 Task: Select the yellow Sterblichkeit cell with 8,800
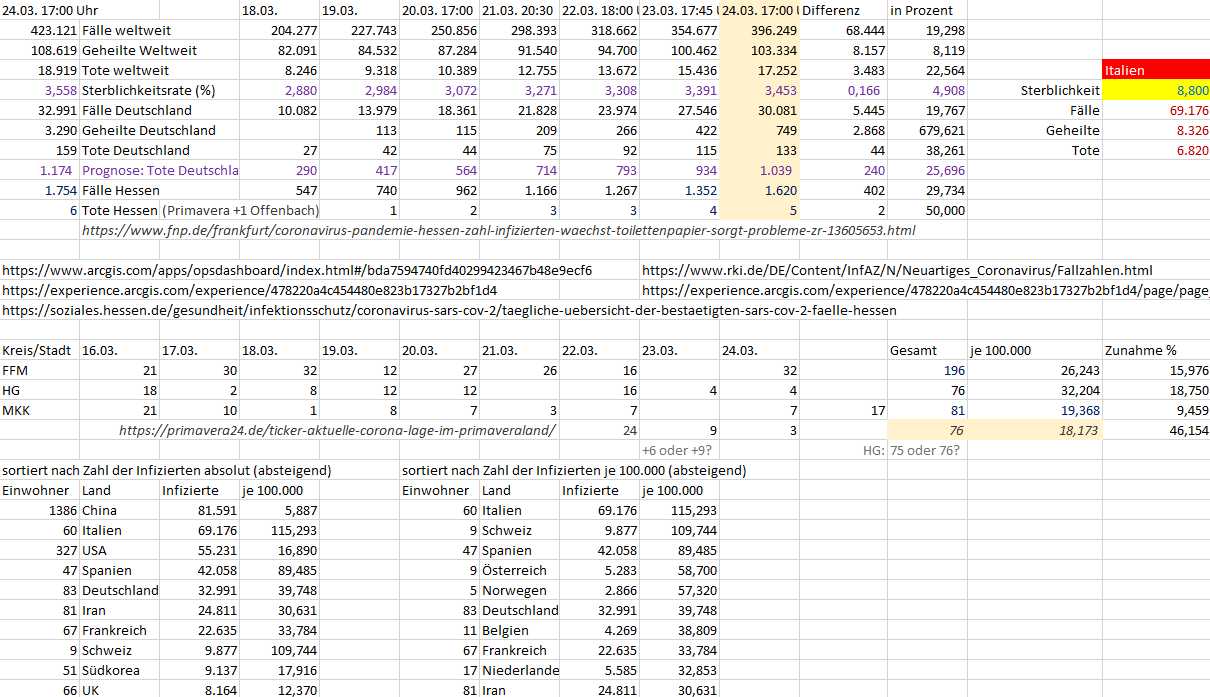(1155, 91)
